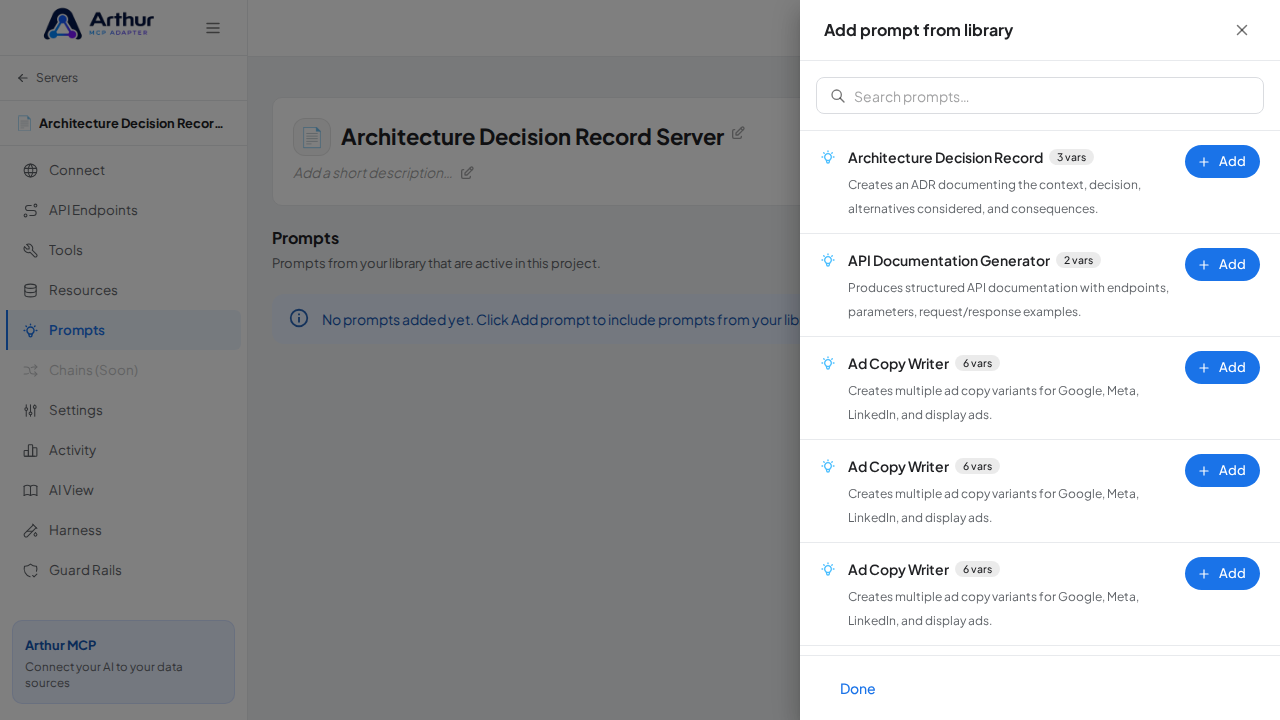The image size is (1280, 720).
Task: Close the Add prompt from library panel
Action: pyautogui.click(x=1242, y=30)
